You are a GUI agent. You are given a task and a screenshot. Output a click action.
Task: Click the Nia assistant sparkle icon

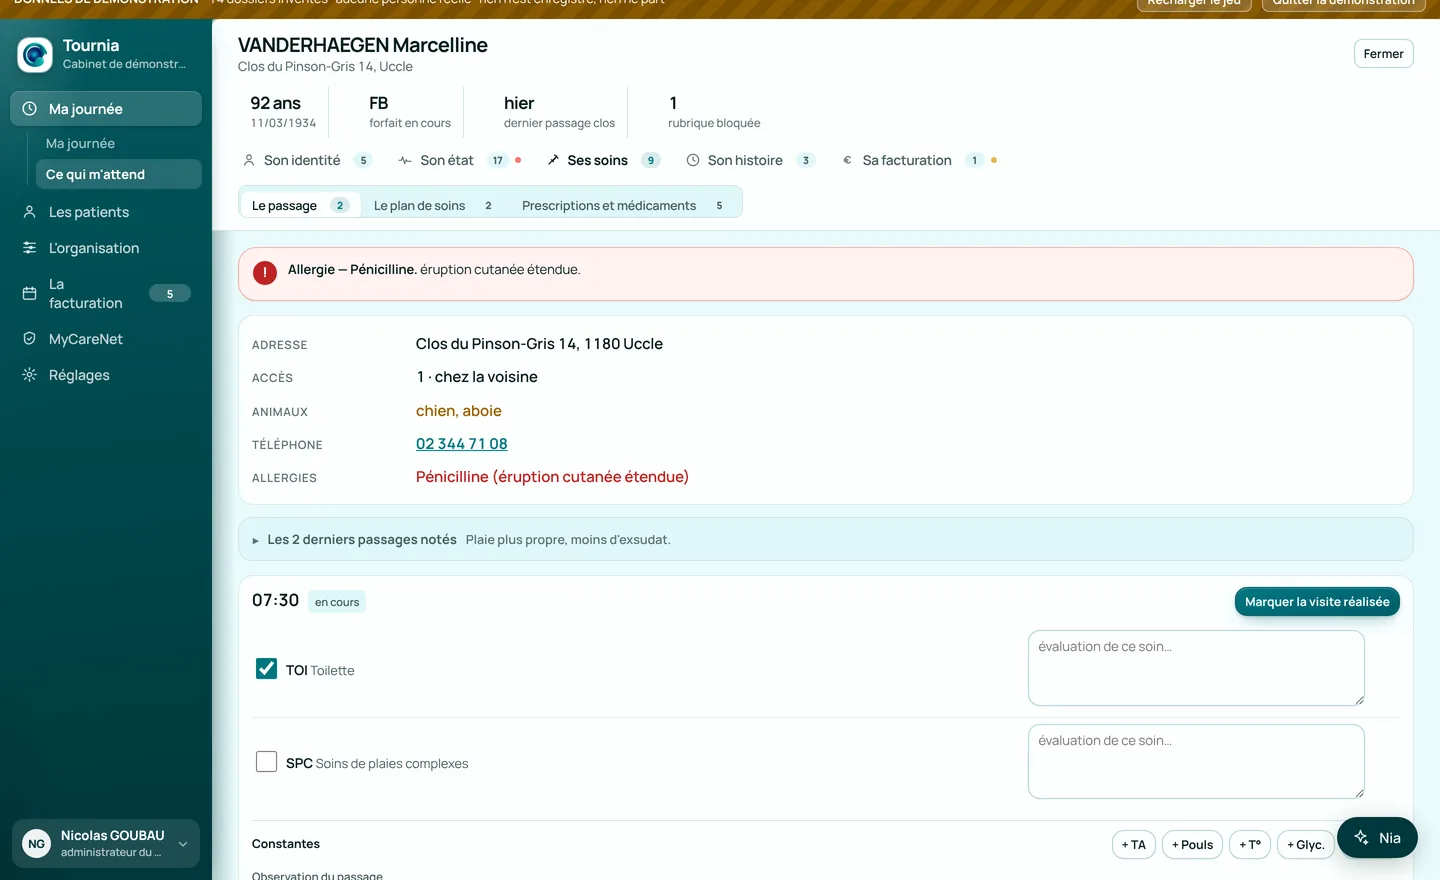coord(1362,838)
